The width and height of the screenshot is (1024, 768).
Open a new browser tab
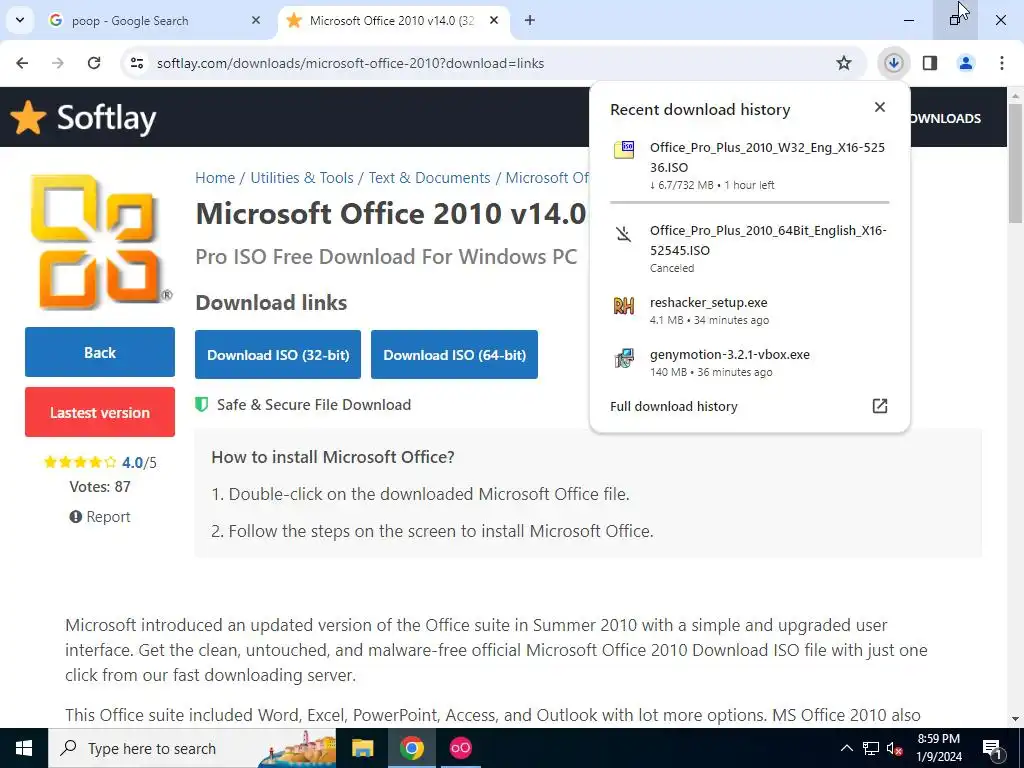pos(530,21)
